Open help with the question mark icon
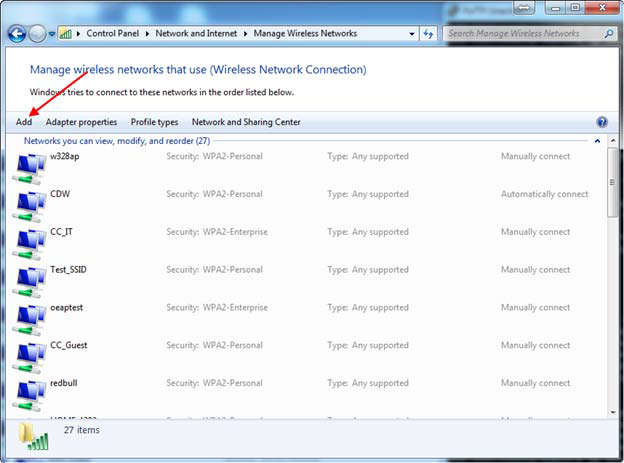 click(602, 122)
